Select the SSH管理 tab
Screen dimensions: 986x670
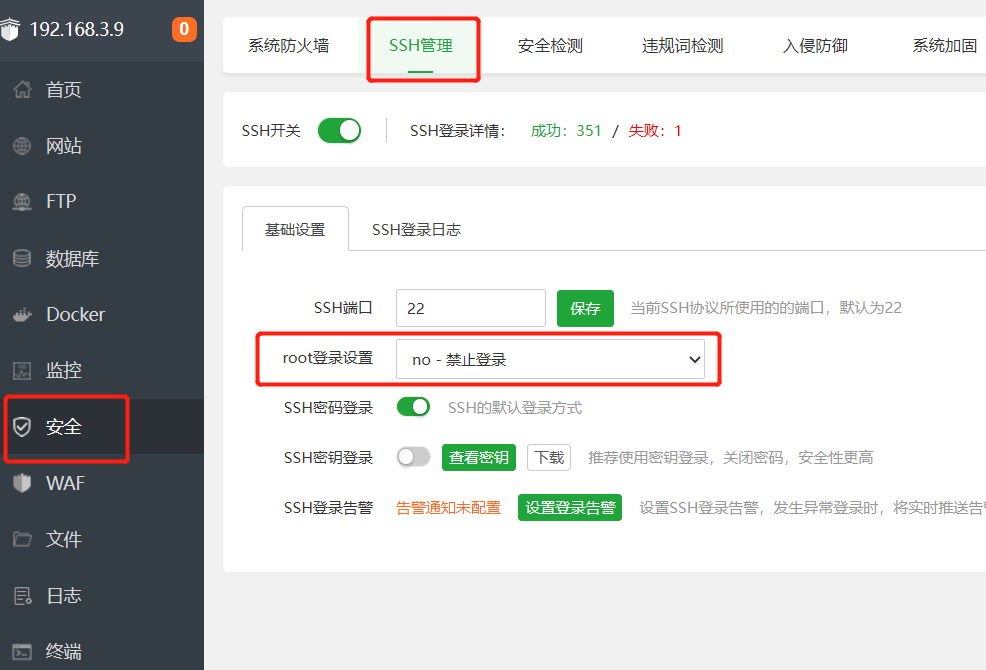421,46
